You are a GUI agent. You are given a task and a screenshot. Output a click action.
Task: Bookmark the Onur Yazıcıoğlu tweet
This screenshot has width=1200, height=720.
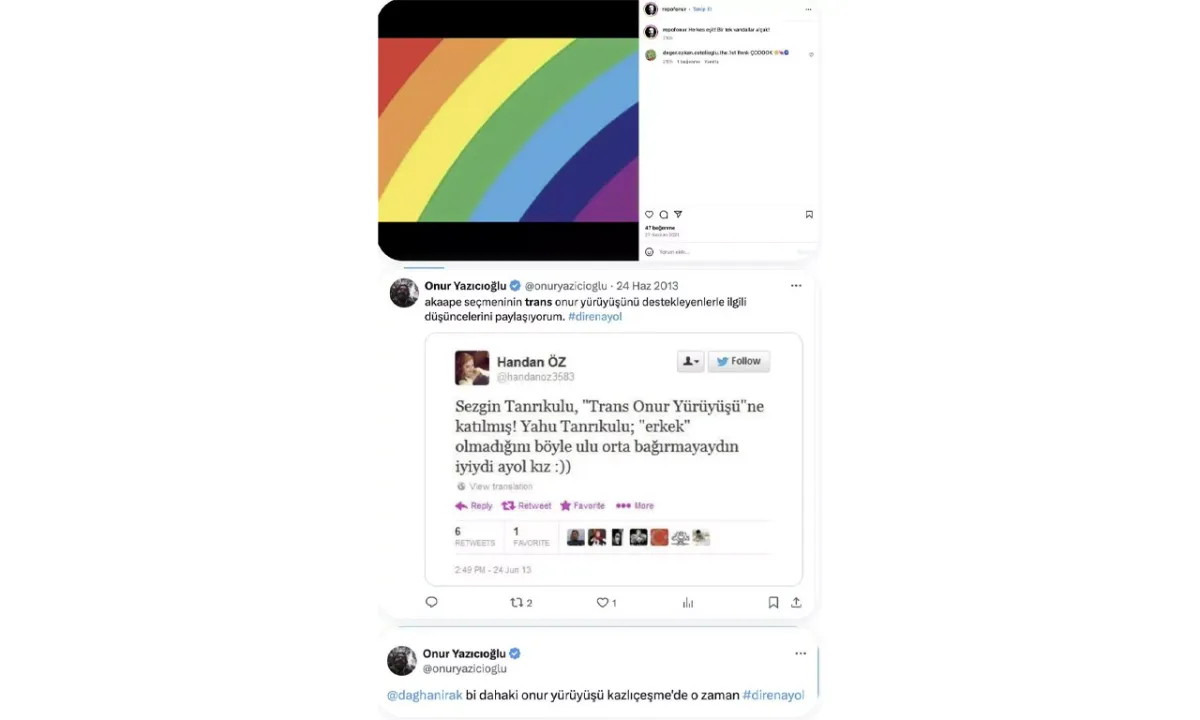(773, 602)
